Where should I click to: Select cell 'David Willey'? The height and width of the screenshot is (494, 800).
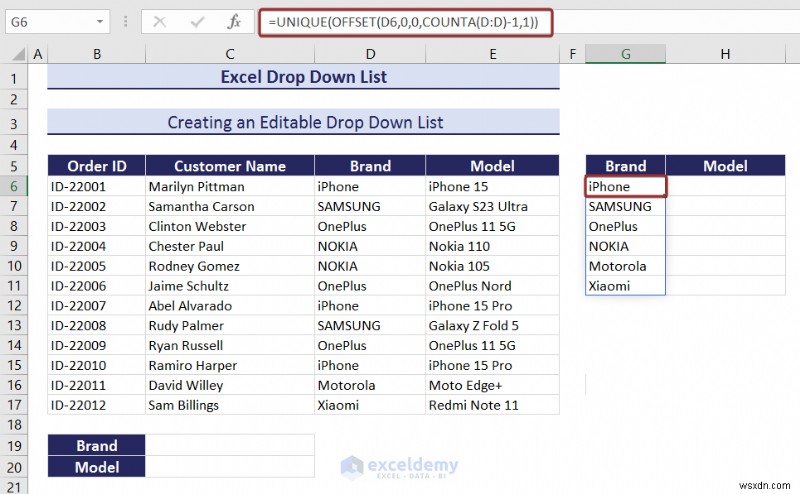click(x=230, y=385)
